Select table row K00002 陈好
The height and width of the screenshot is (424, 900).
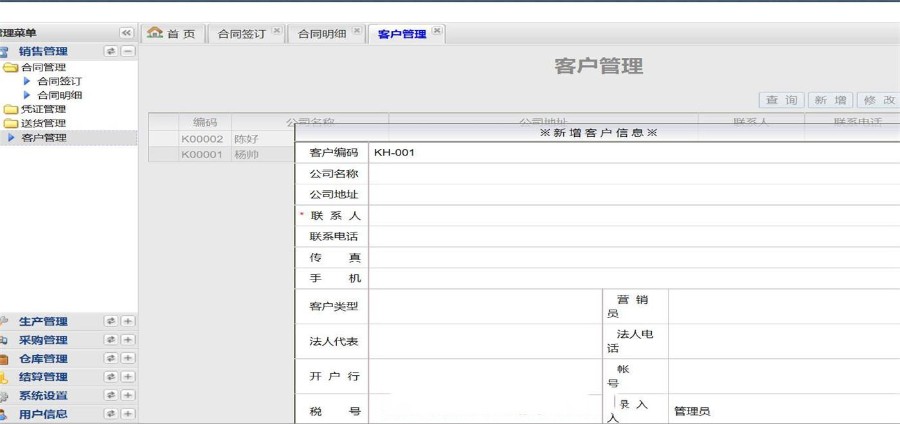tap(222, 139)
